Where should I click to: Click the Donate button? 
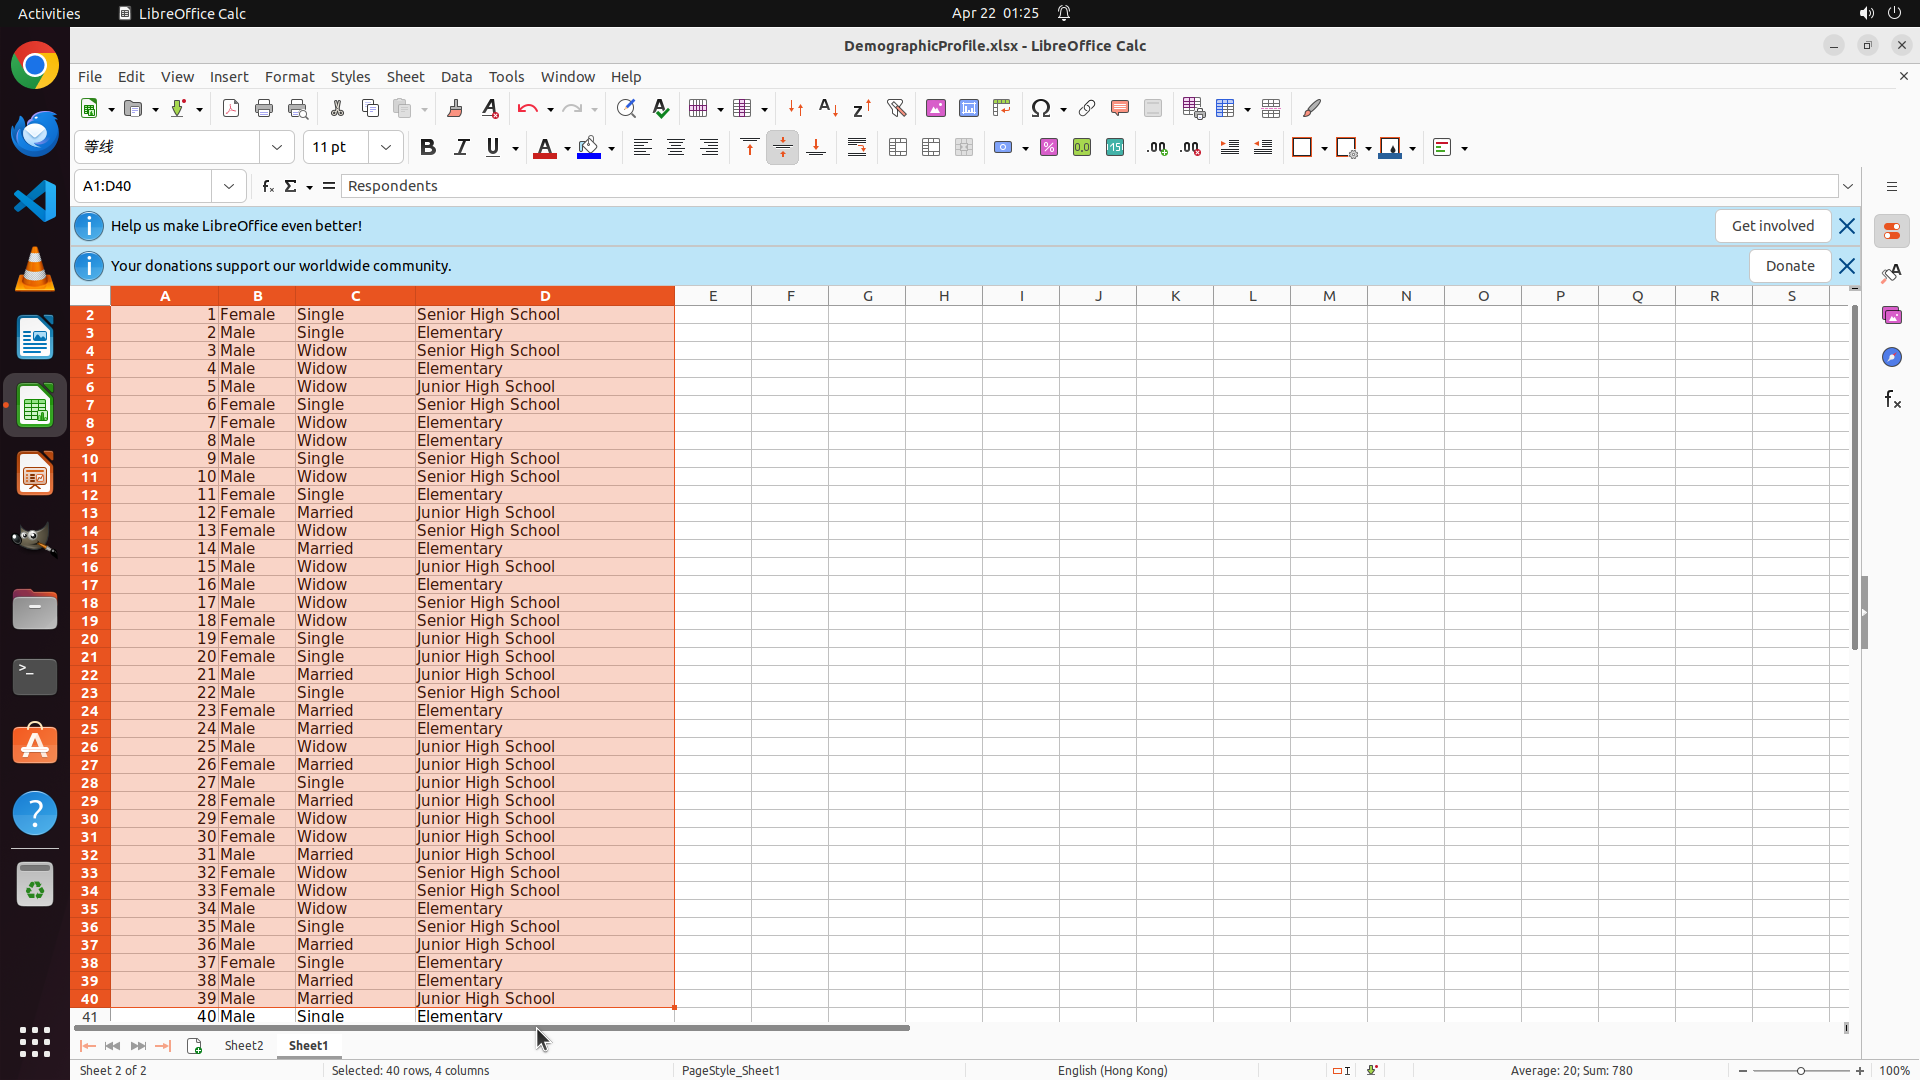point(1789,266)
